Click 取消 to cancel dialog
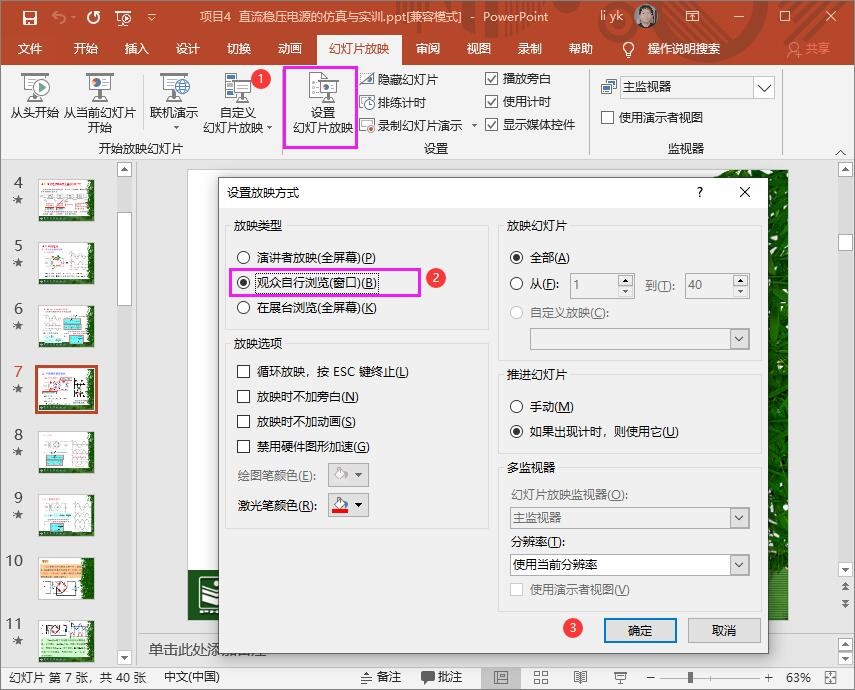855x690 pixels. (x=723, y=630)
